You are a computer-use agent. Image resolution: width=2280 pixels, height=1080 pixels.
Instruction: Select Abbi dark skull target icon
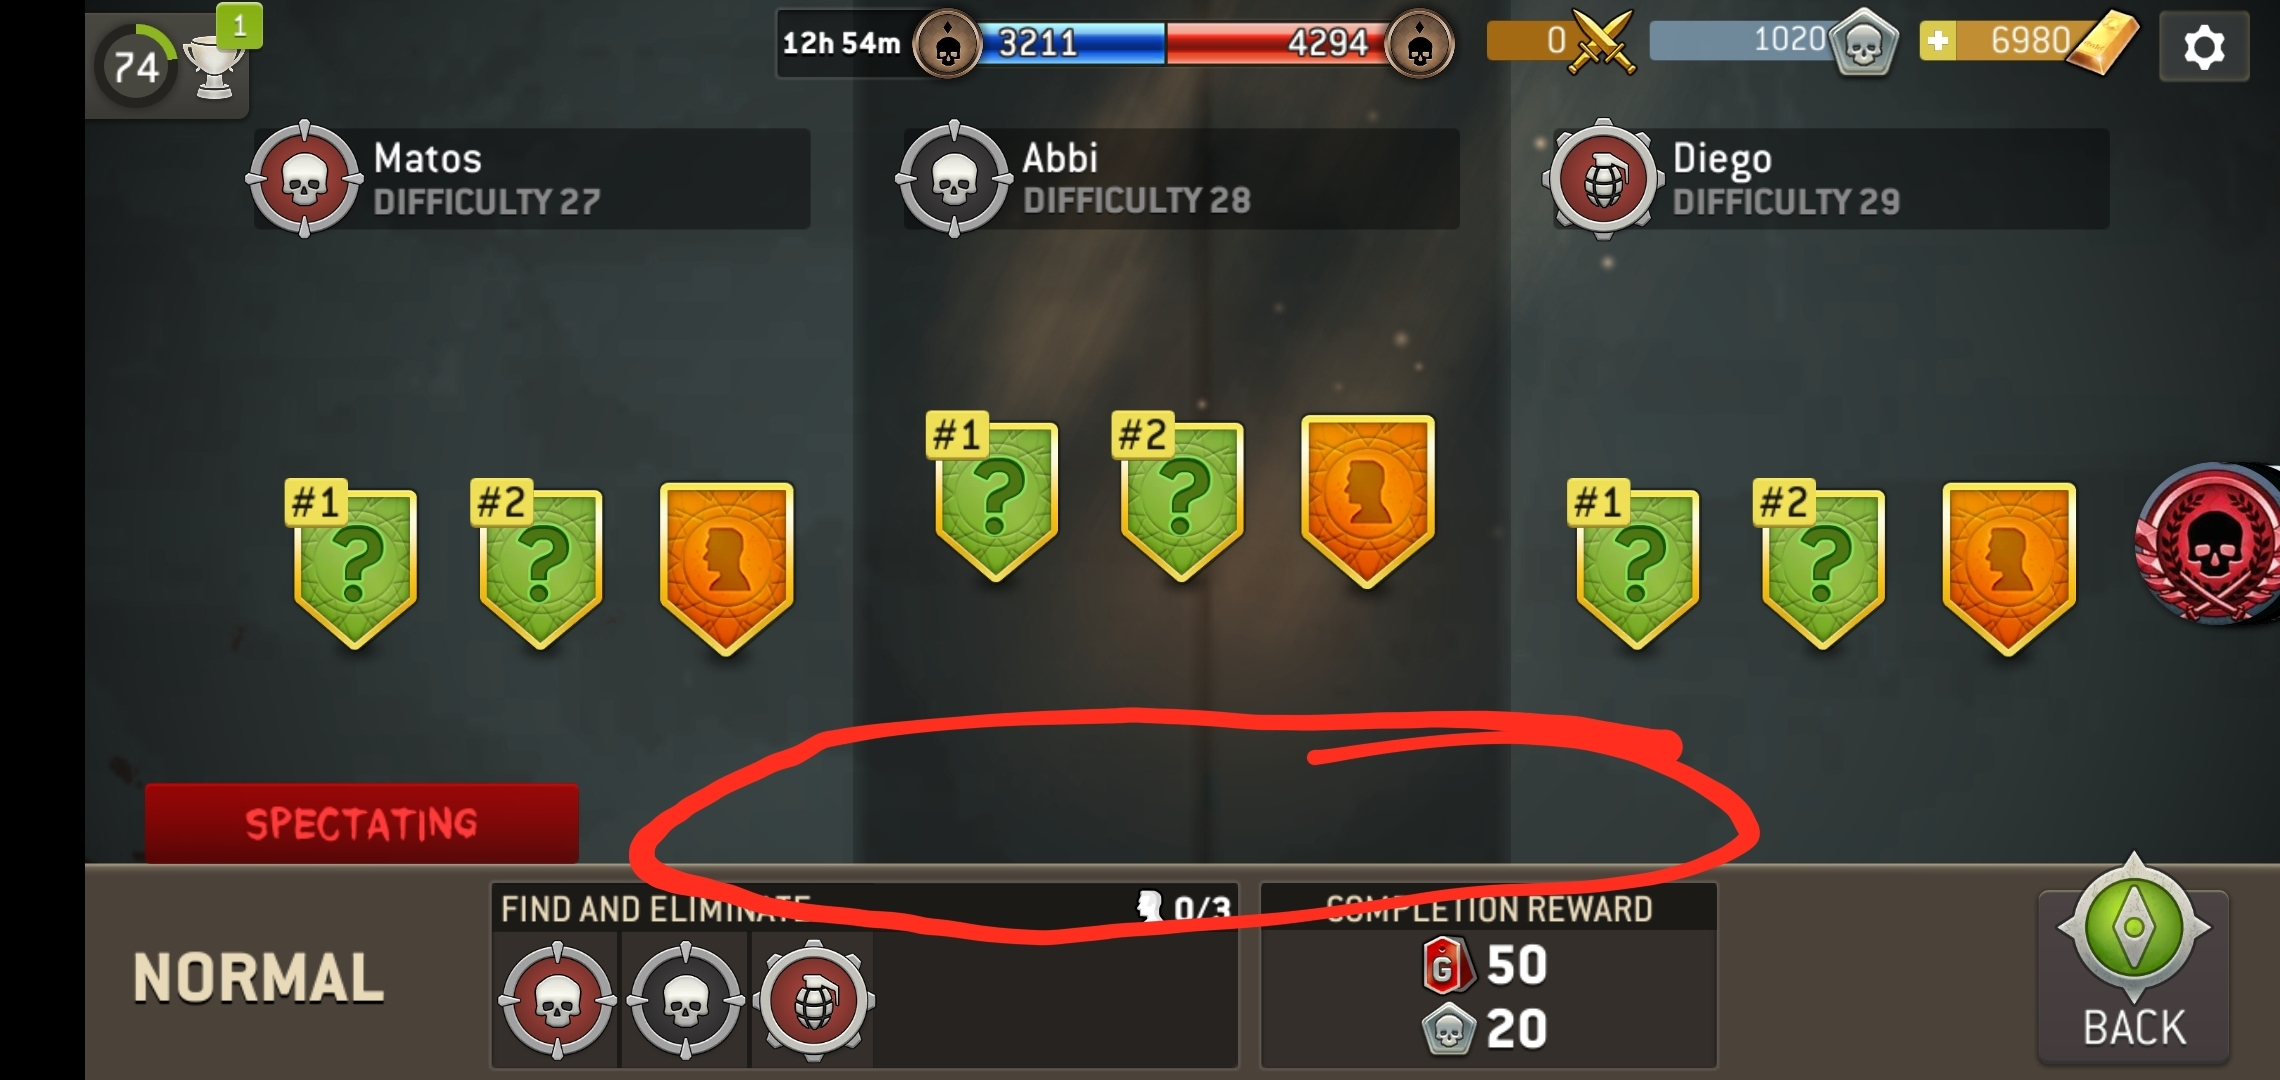(954, 179)
